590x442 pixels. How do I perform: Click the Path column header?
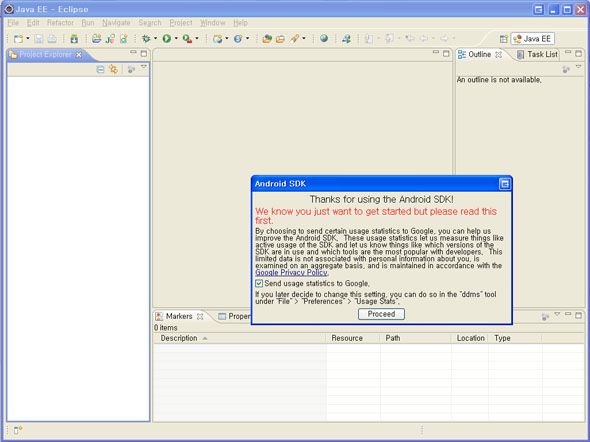415,338
